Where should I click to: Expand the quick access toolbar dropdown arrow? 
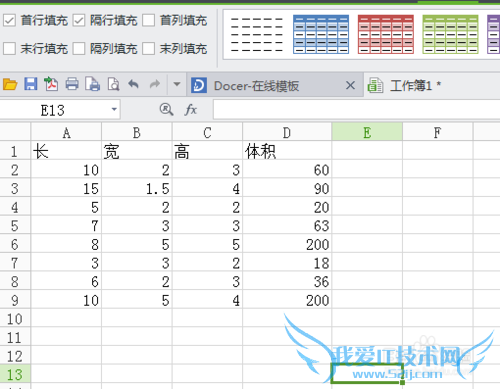pyautogui.click(x=177, y=84)
